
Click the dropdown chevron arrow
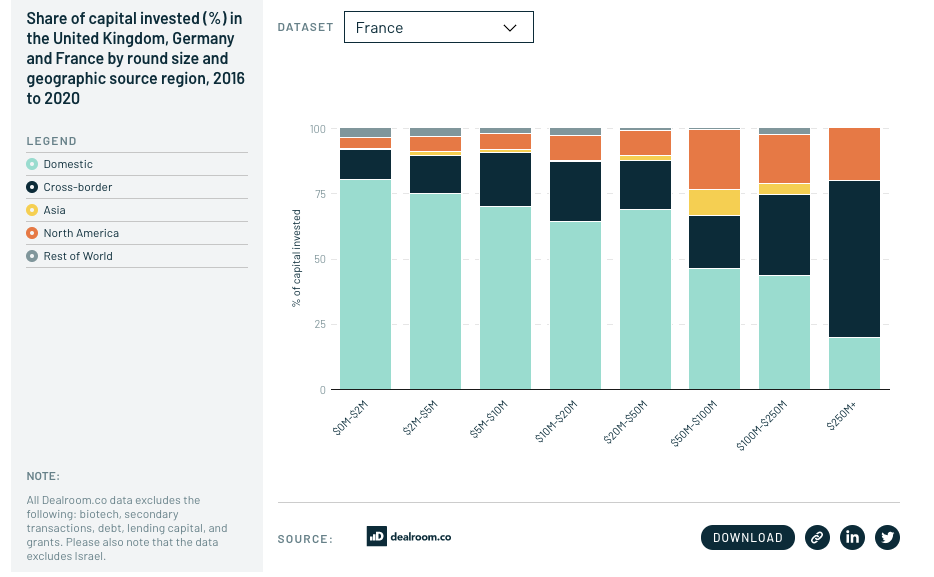(x=510, y=28)
